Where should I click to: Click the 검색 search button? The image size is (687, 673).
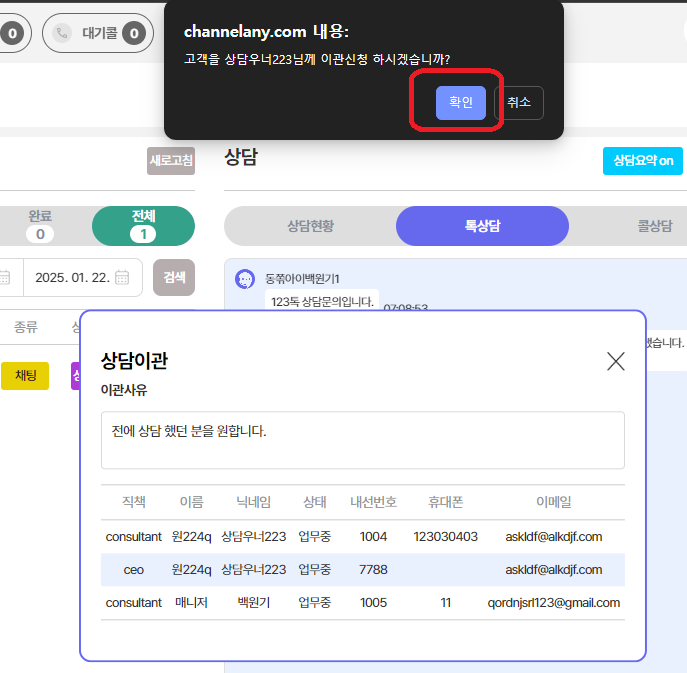click(174, 277)
